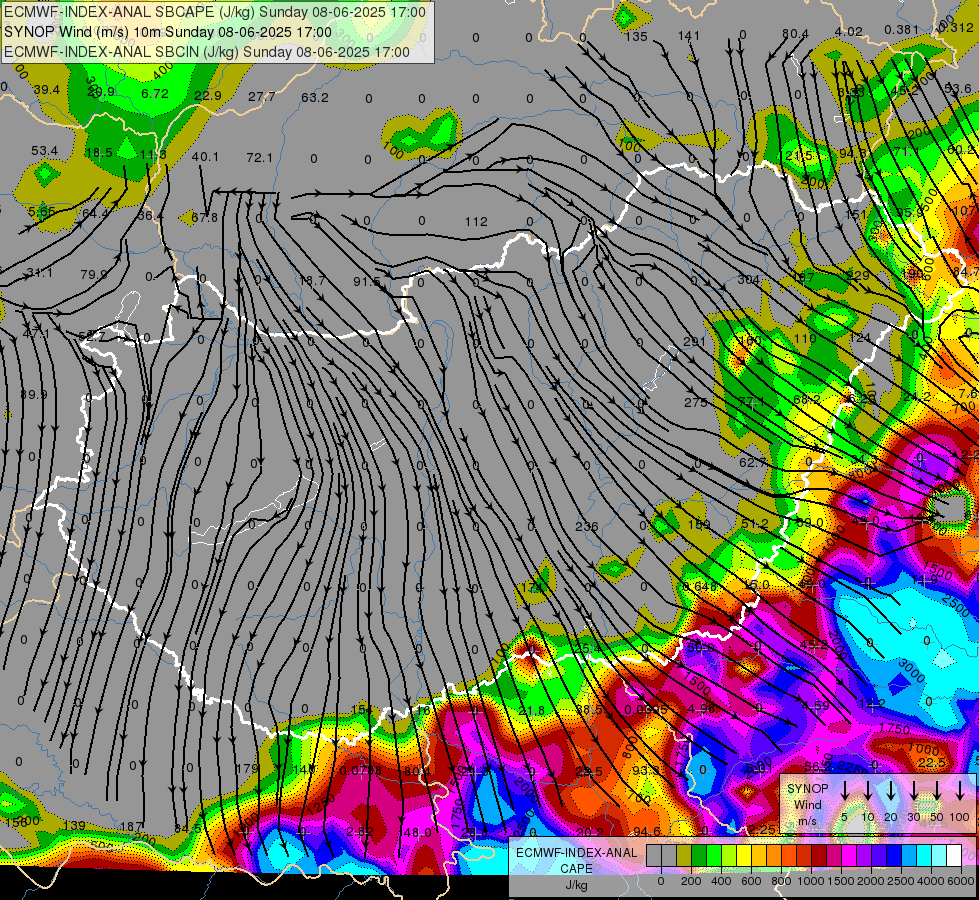
Task: Click the map value '62.7'
Action: coord(752,463)
